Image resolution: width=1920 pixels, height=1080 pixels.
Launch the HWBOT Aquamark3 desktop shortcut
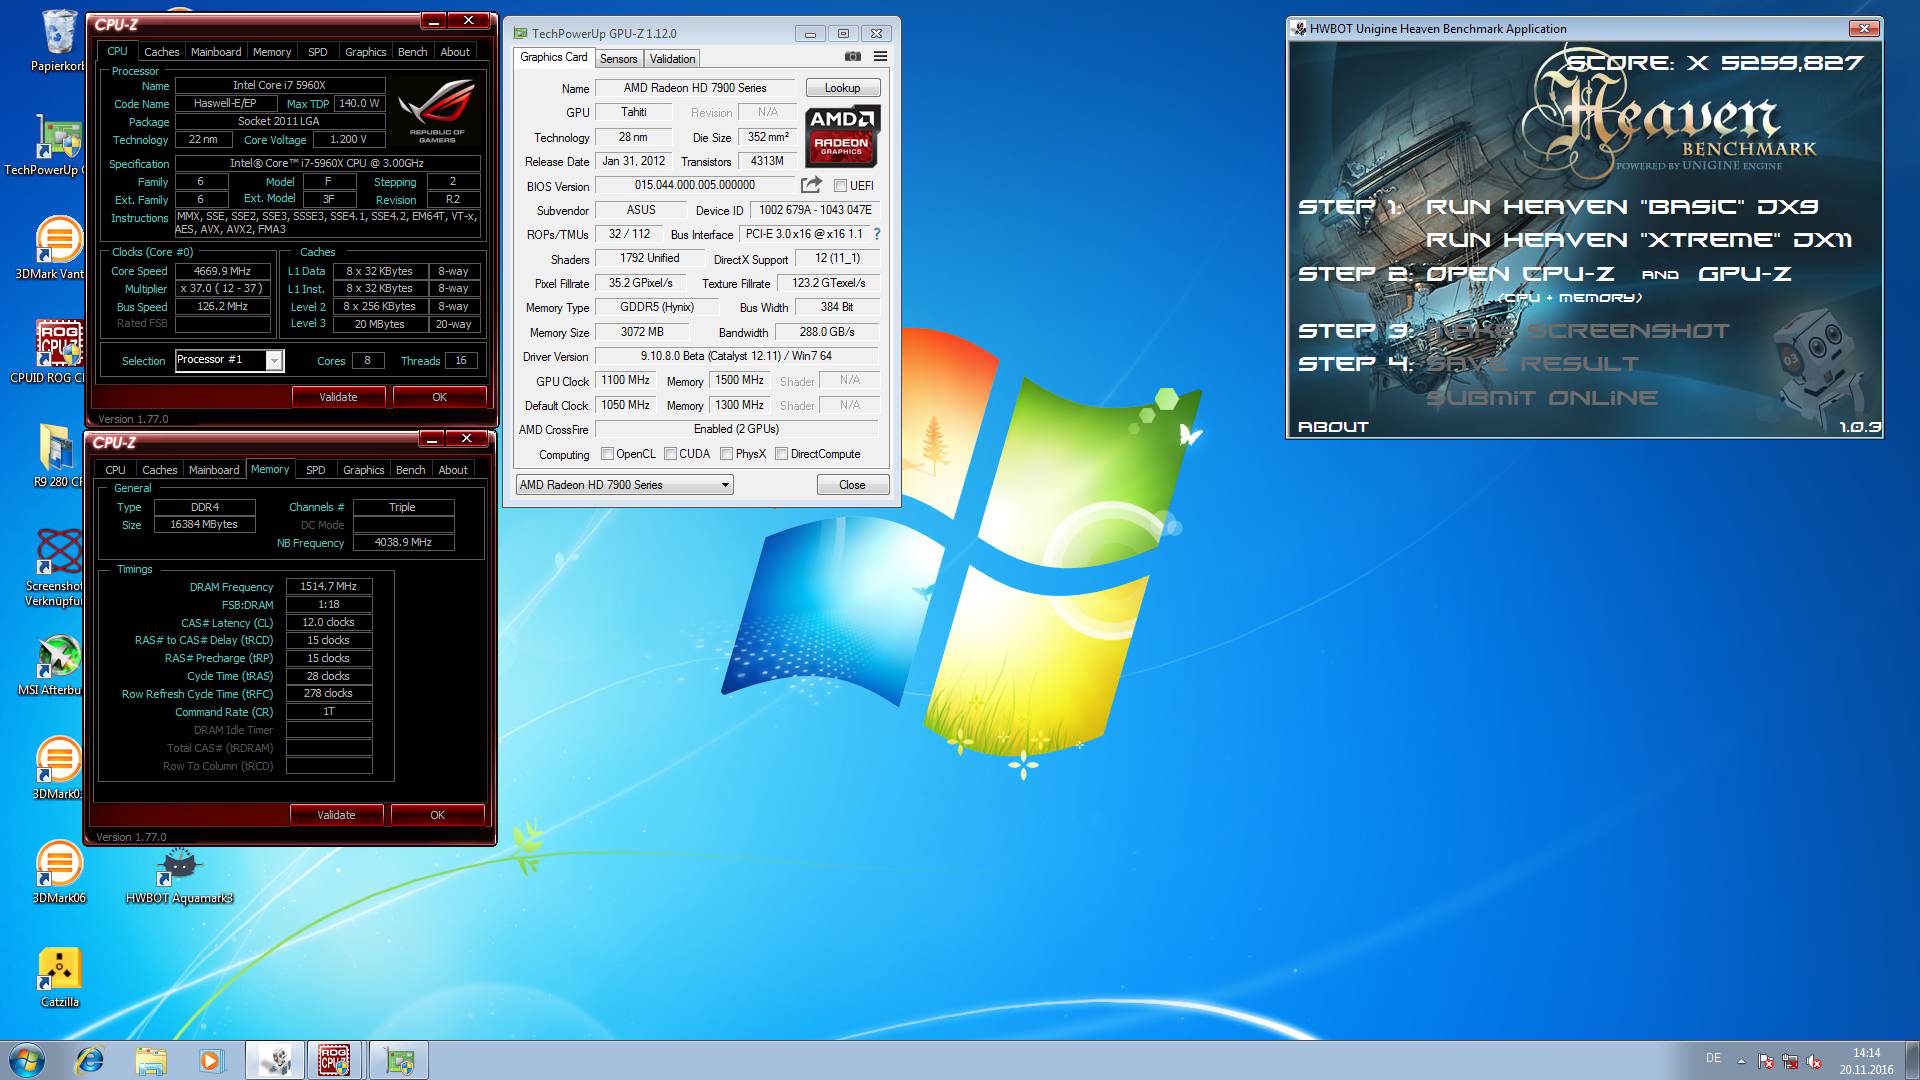click(x=179, y=876)
